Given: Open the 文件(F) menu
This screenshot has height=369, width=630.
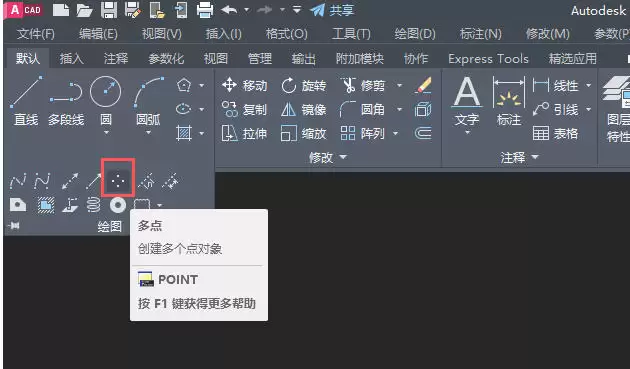Looking at the screenshot, I should (x=36, y=34).
